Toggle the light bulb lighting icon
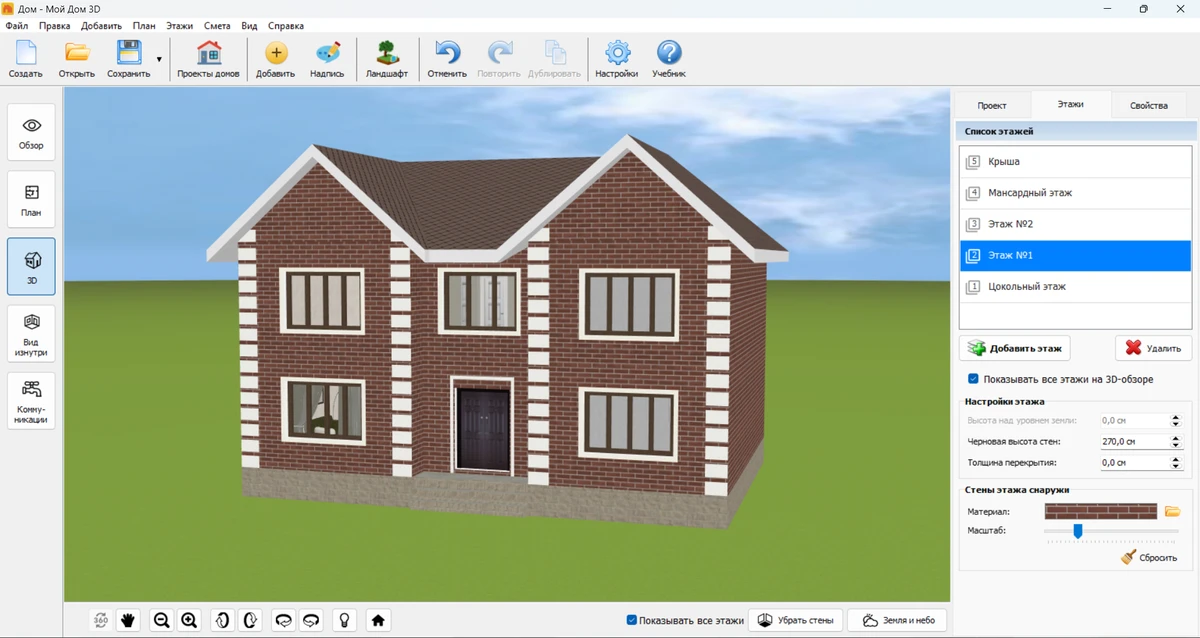 pyautogui.click(x=345, y=620)
